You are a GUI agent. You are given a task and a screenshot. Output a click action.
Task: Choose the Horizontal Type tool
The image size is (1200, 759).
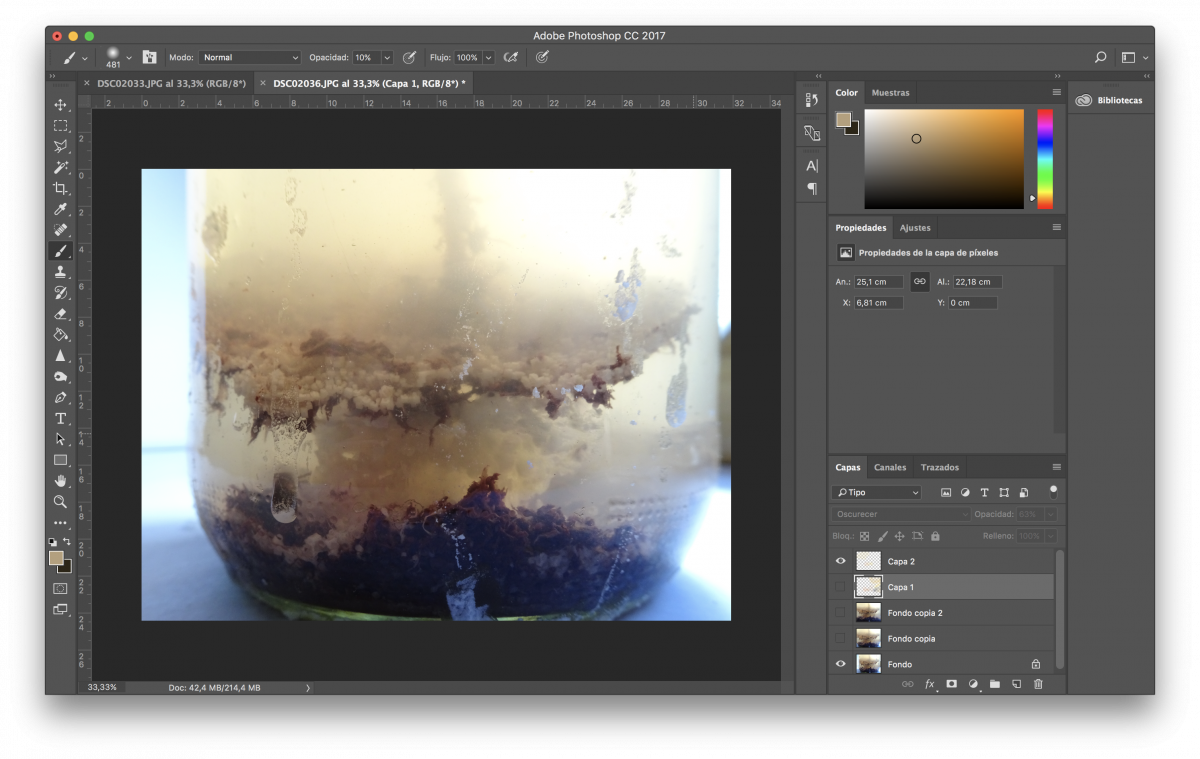(x=60, y=418)
